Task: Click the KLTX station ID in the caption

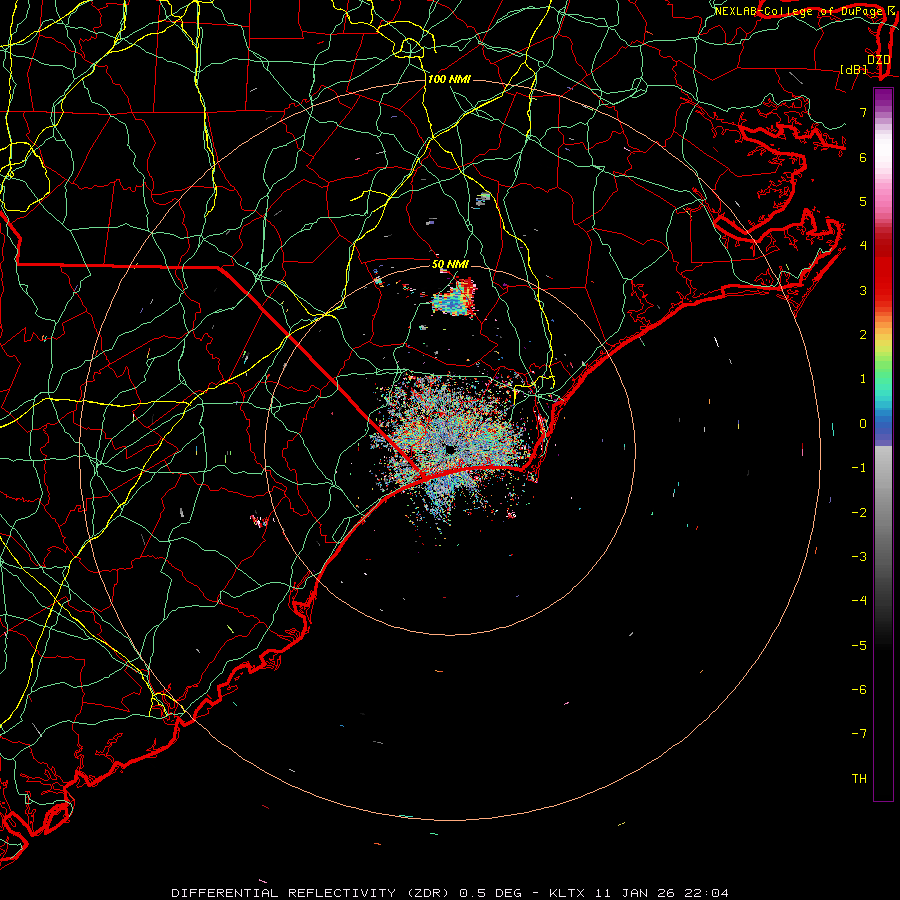Action: point(567,893)
